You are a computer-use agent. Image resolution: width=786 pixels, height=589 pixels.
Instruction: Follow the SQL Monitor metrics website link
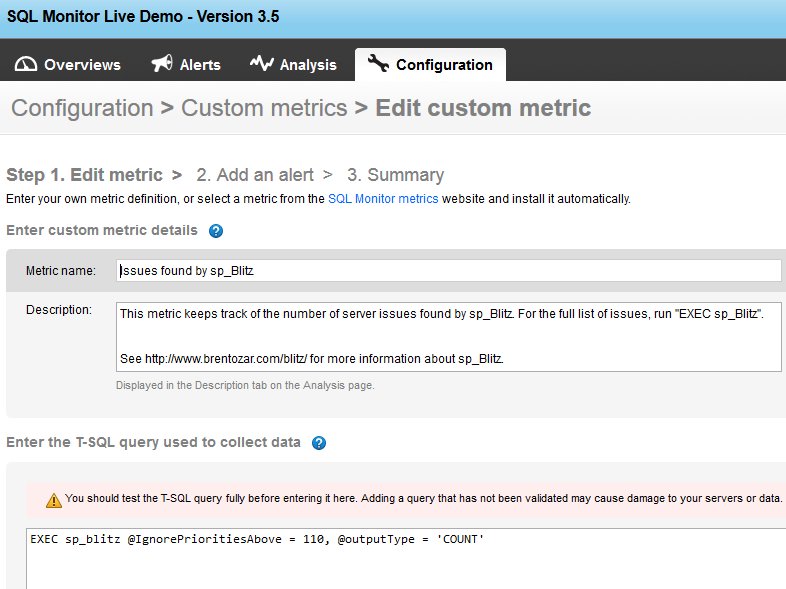pos(383,199)
